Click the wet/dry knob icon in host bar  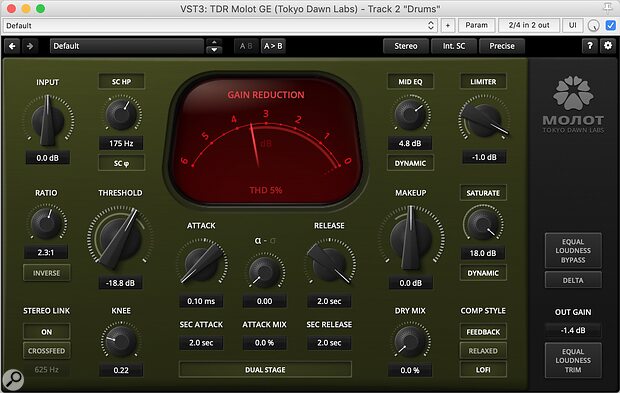pyautogui.click(x=594, y=25)
